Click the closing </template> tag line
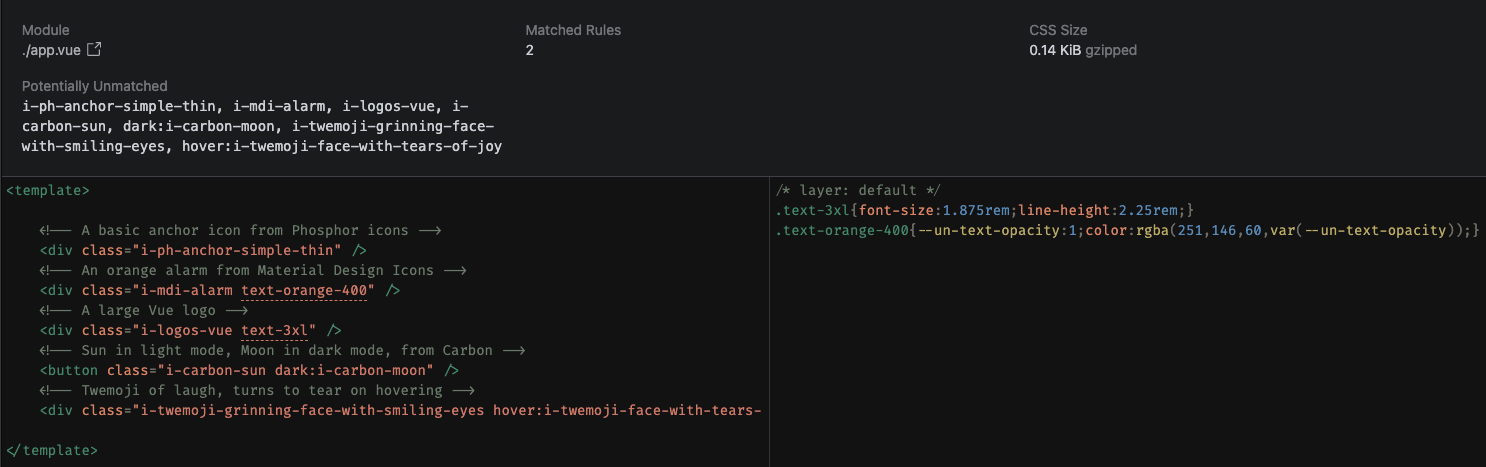 [x=52, y=450]
